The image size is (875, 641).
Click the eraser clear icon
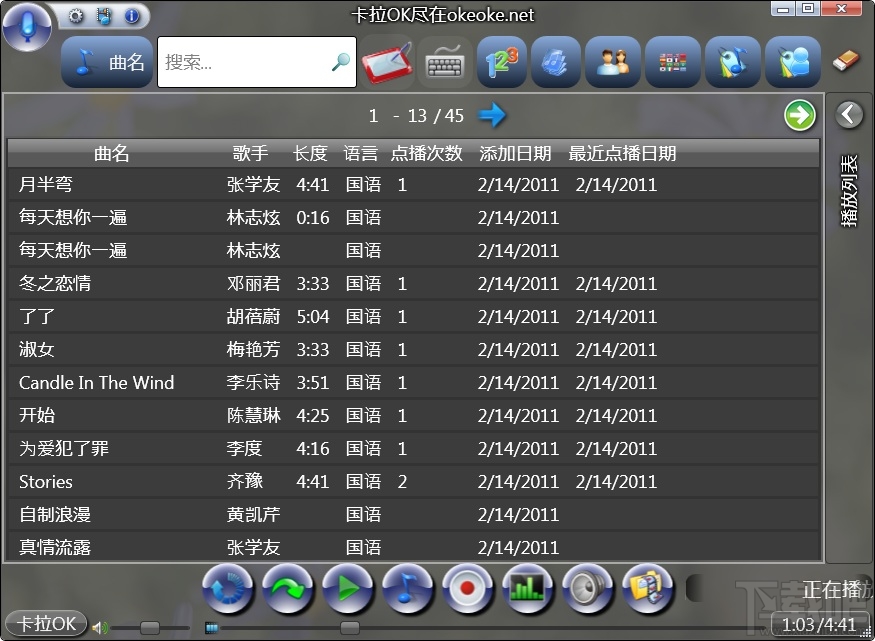(x=846, y=60)
